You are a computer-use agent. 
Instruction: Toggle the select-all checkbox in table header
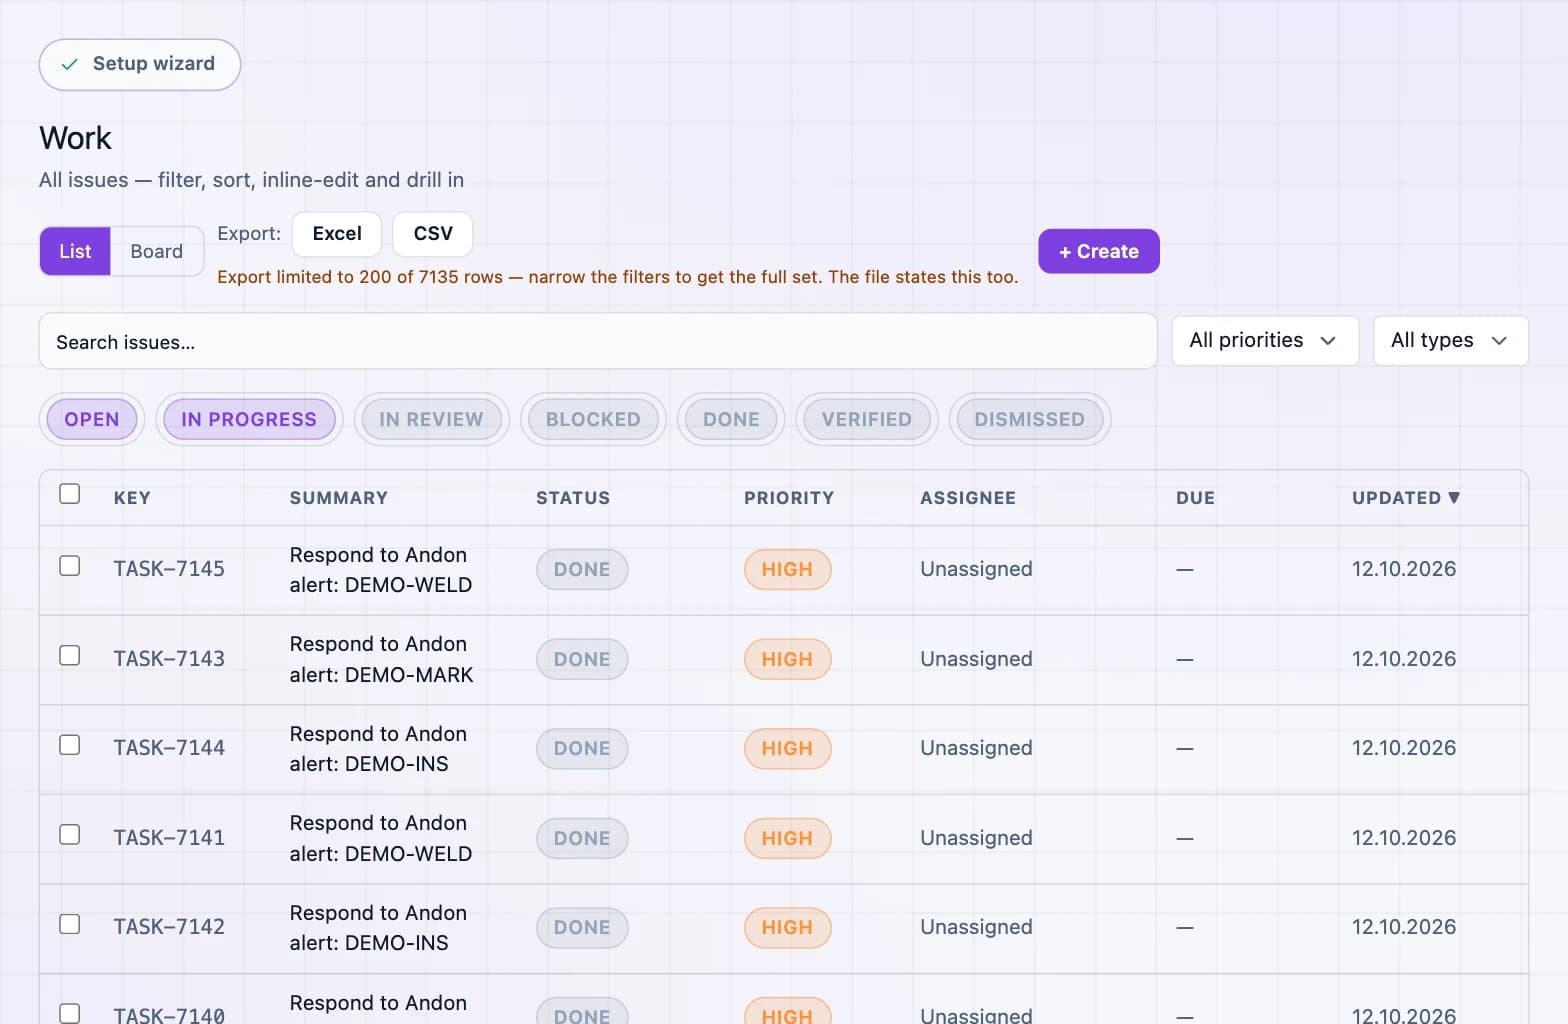tap(69, 493)
